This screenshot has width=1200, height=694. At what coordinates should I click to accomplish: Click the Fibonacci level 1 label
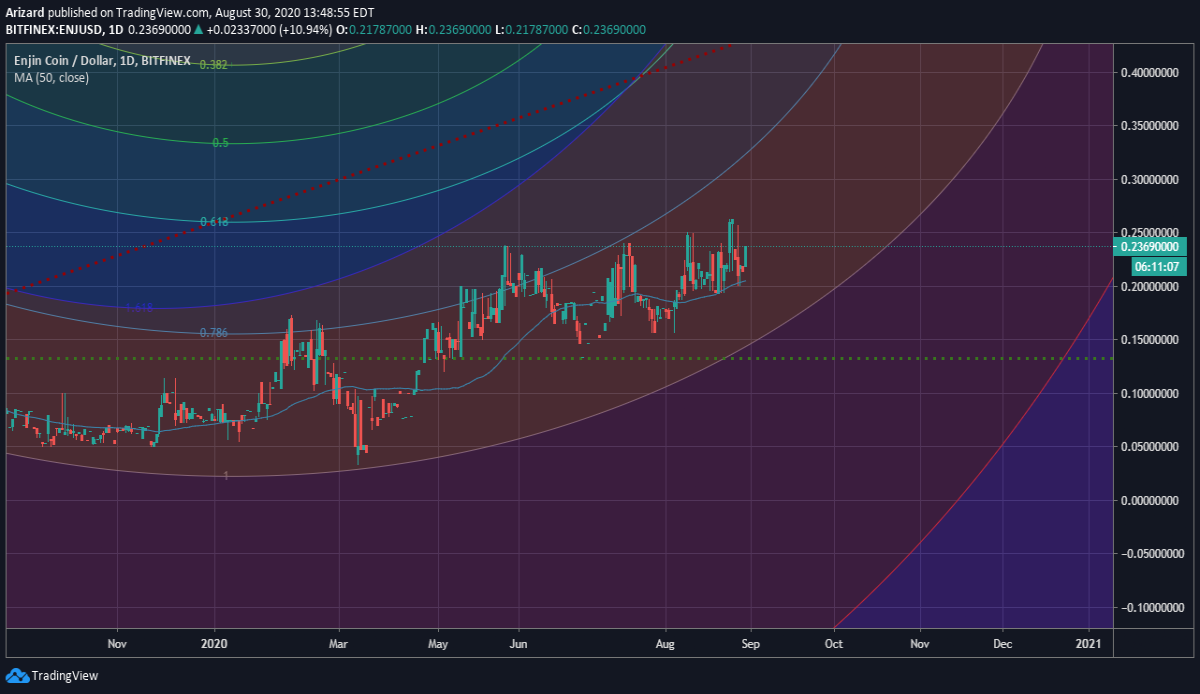click(226, 476)
